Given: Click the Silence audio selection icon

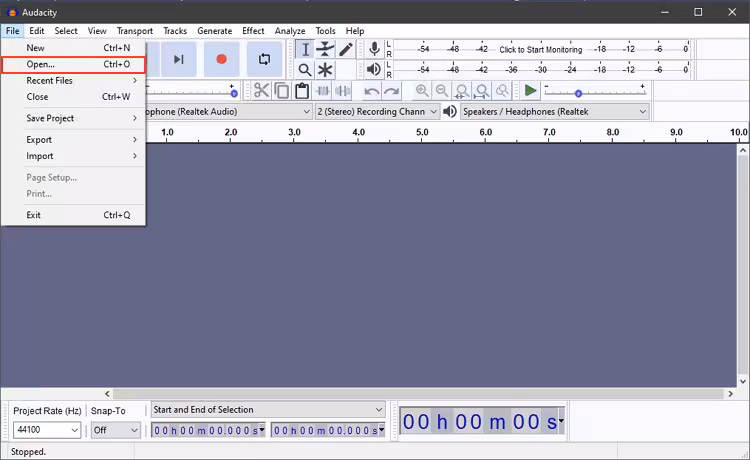Looking at the screenshot, I should (343, 90).
